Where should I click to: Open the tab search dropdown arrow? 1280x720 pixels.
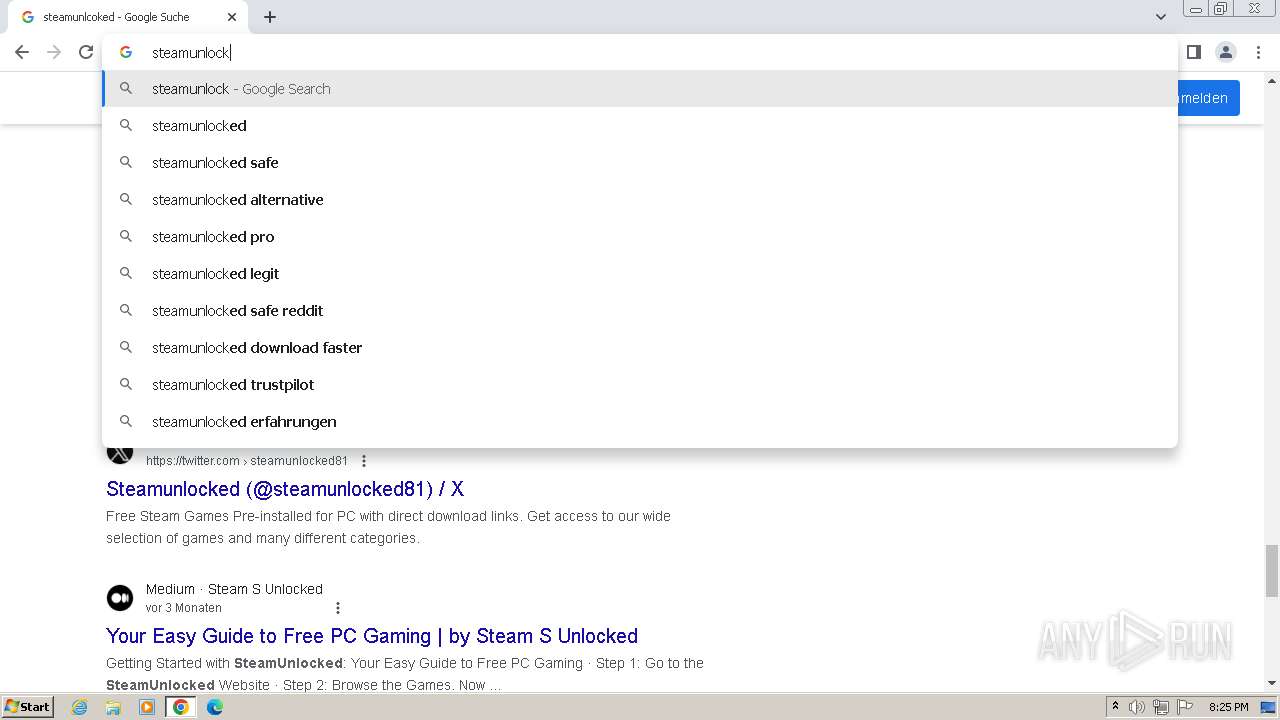coord(1160,17)
